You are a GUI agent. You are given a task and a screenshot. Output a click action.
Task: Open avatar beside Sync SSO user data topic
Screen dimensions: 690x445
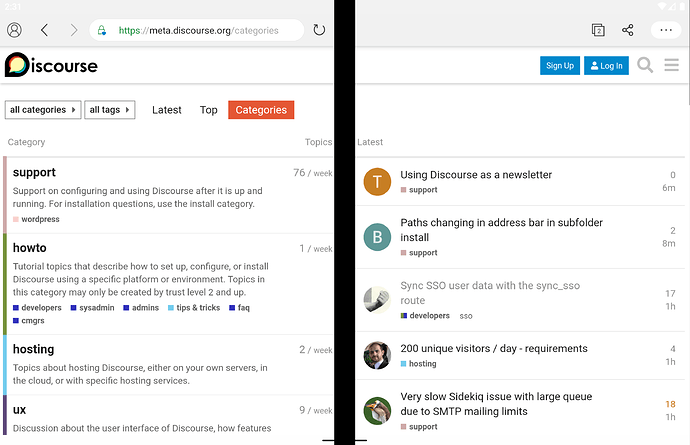377,300
